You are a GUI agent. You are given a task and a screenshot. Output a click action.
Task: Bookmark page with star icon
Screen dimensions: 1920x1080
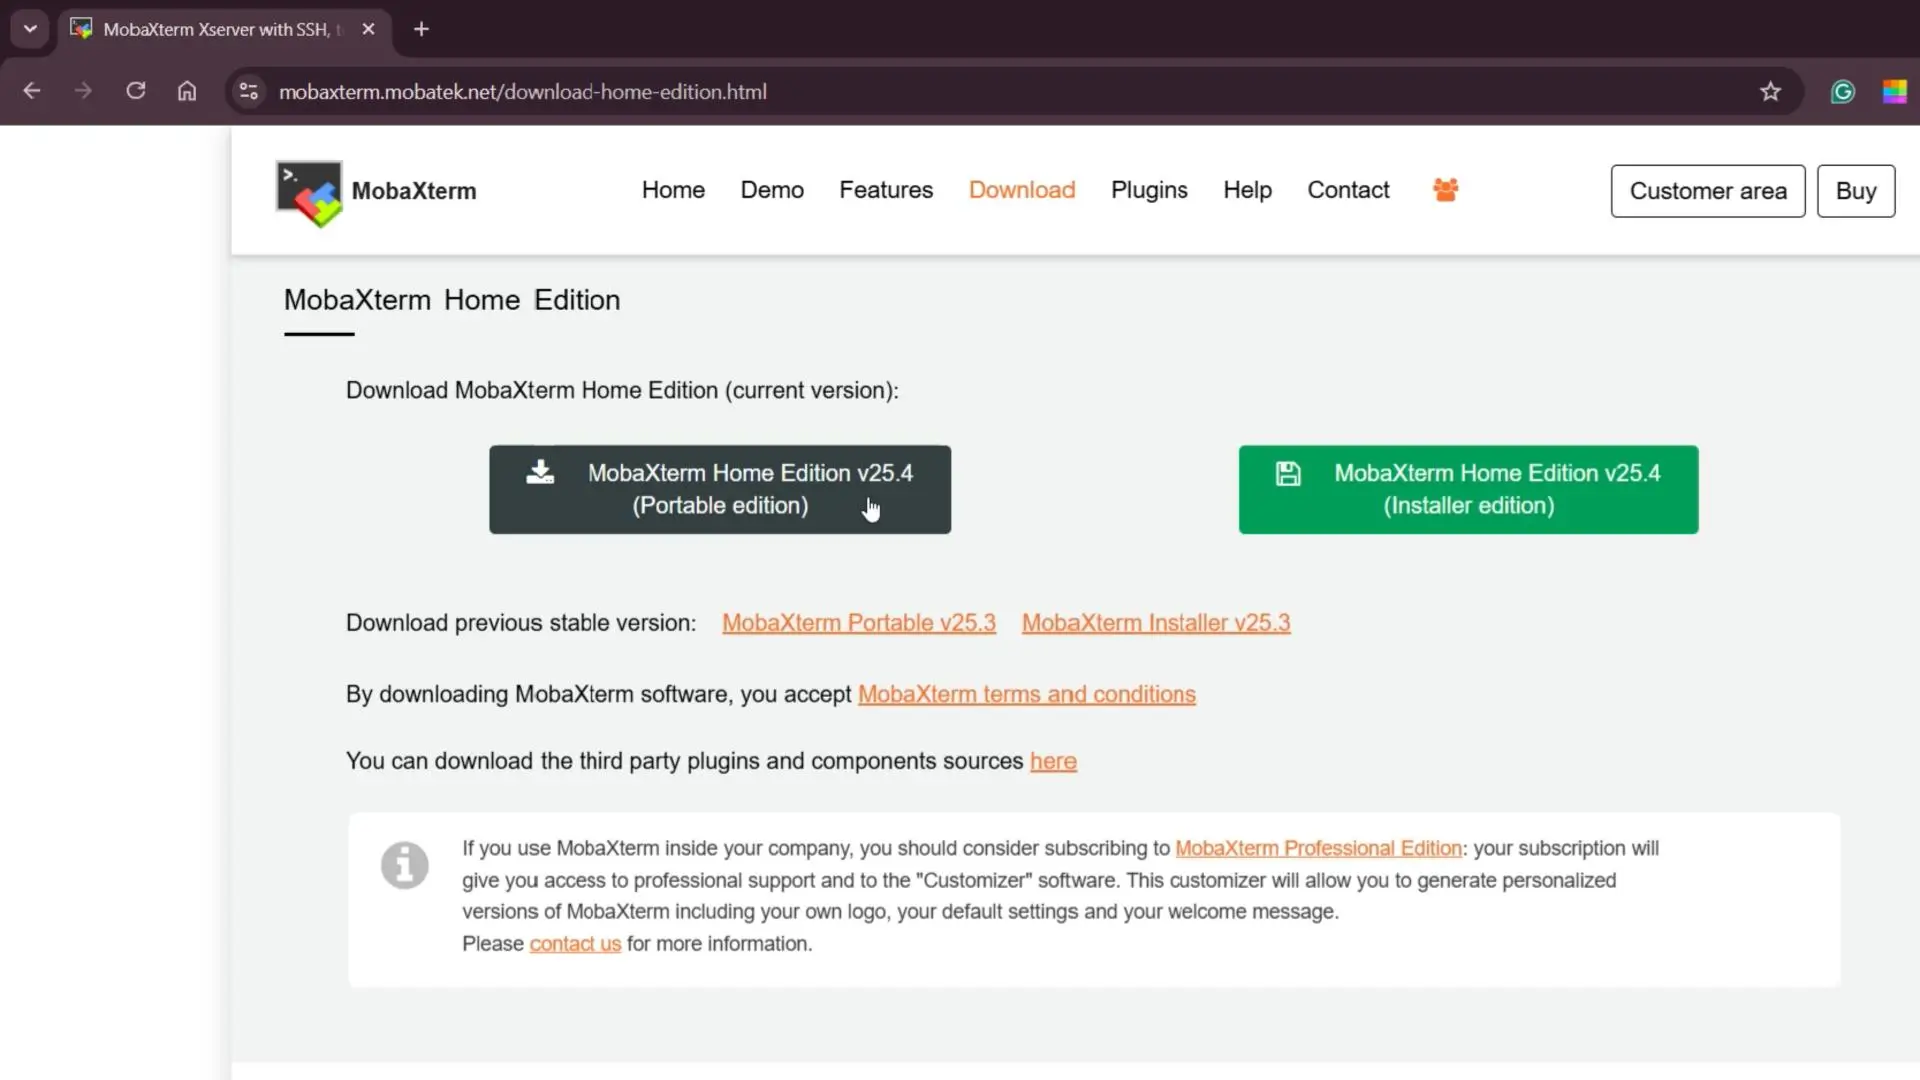click(1770, 92)
